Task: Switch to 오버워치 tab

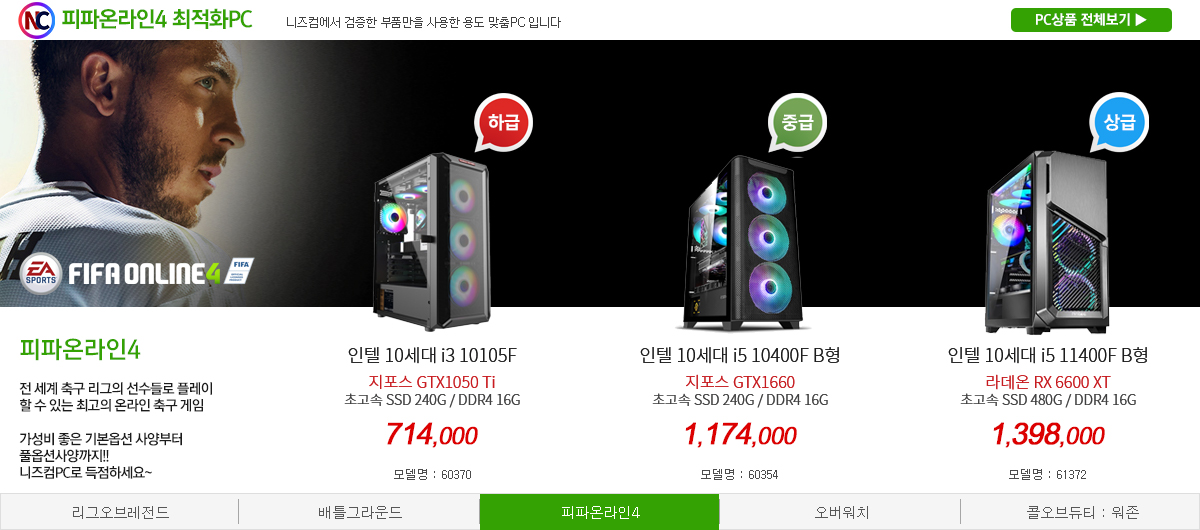Action: point(841,512)
